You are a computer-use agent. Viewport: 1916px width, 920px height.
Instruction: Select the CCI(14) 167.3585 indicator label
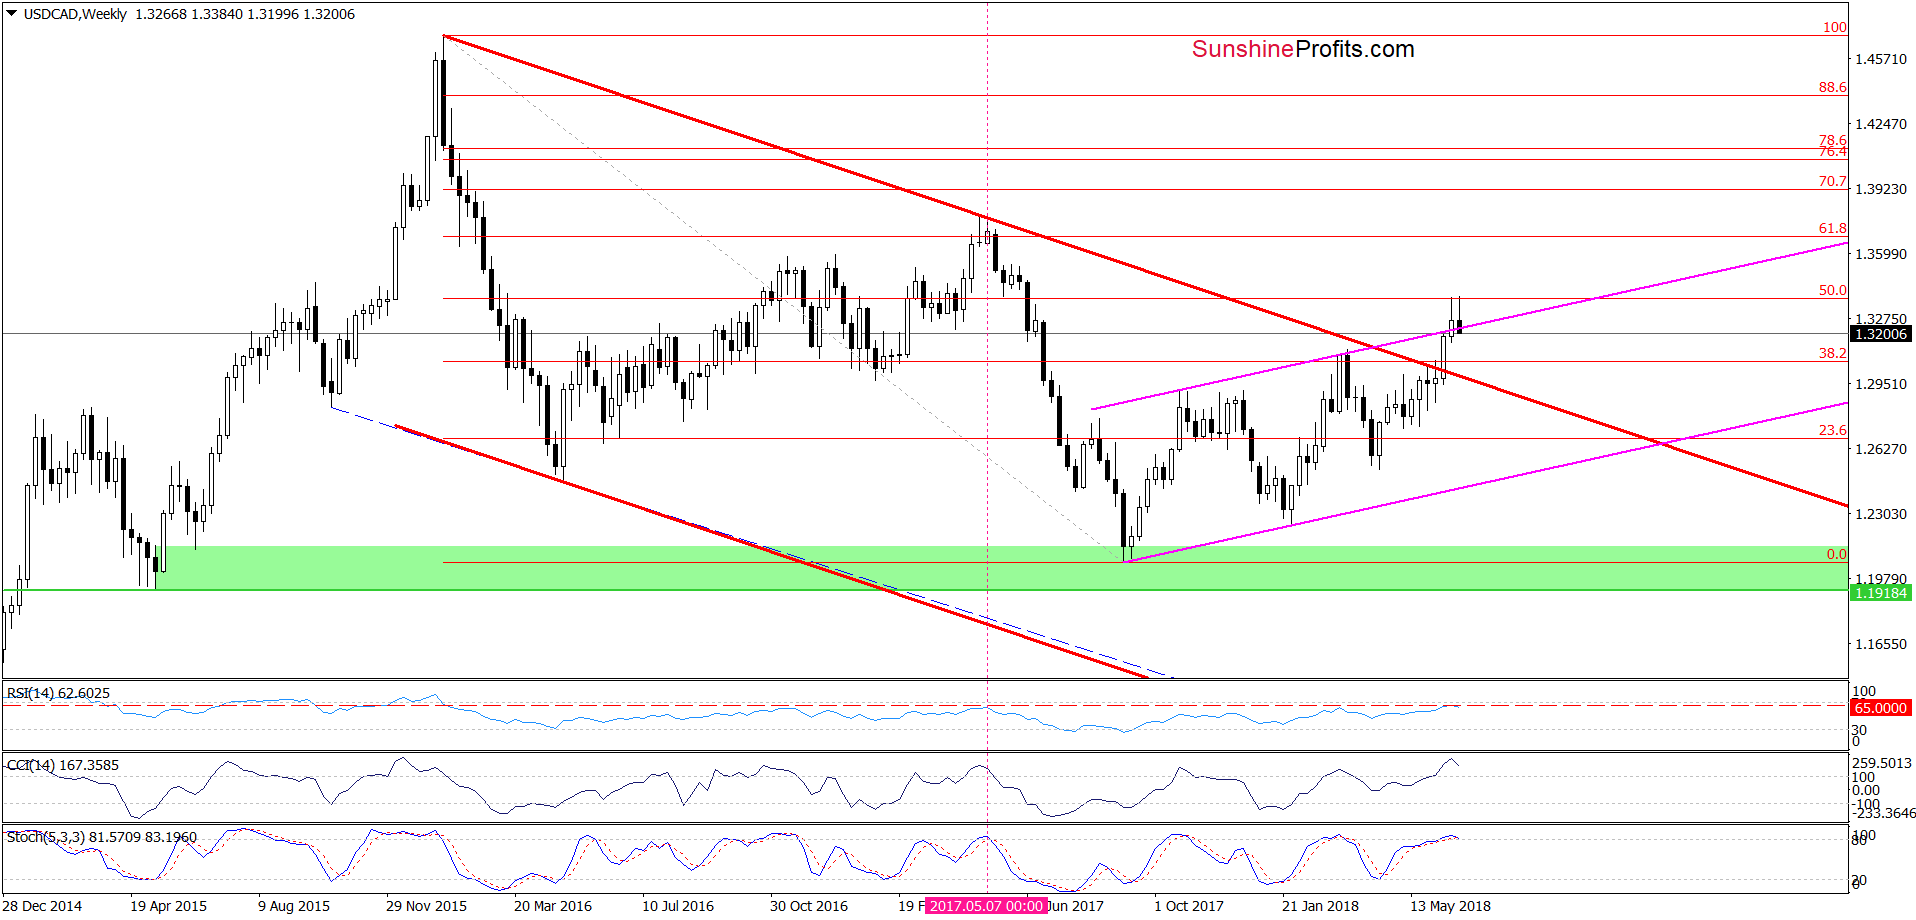pyautogui.click(x=62, y=765)
